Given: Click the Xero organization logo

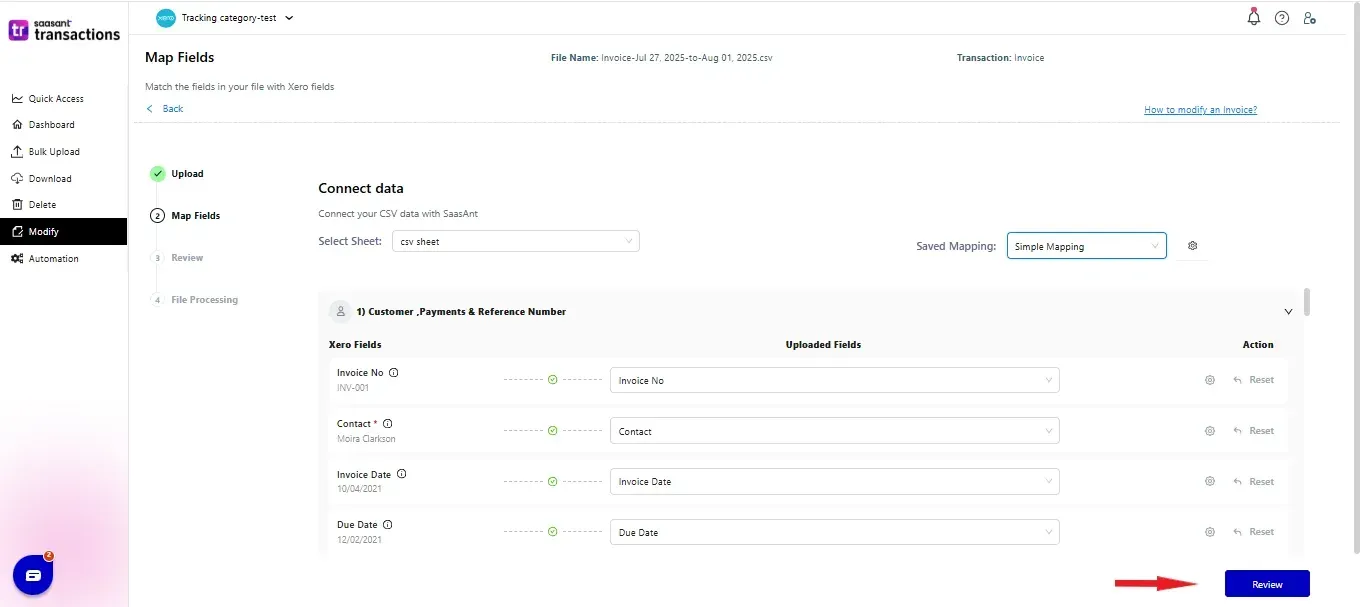Looking at the screenshot, I should (x=166, y=18).
